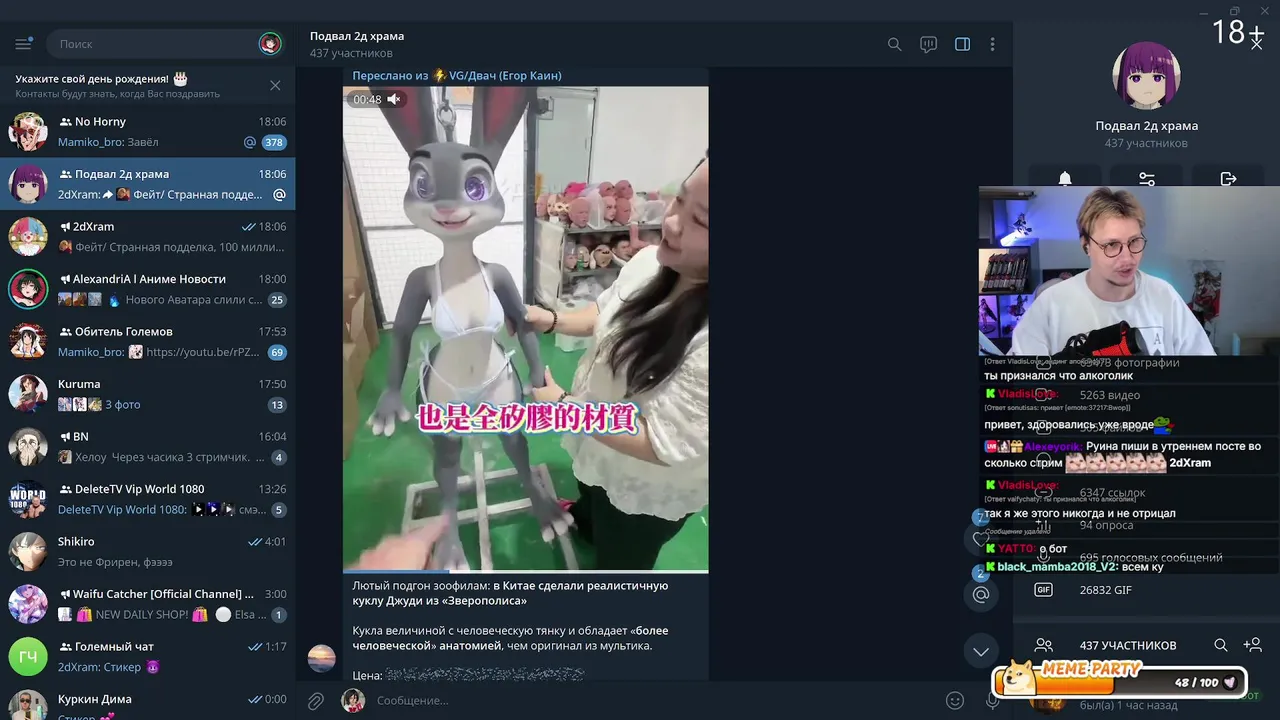Open AlexandriA Аниме Новости channel
The image size is (1280, 720).
[x=147, y=289]
